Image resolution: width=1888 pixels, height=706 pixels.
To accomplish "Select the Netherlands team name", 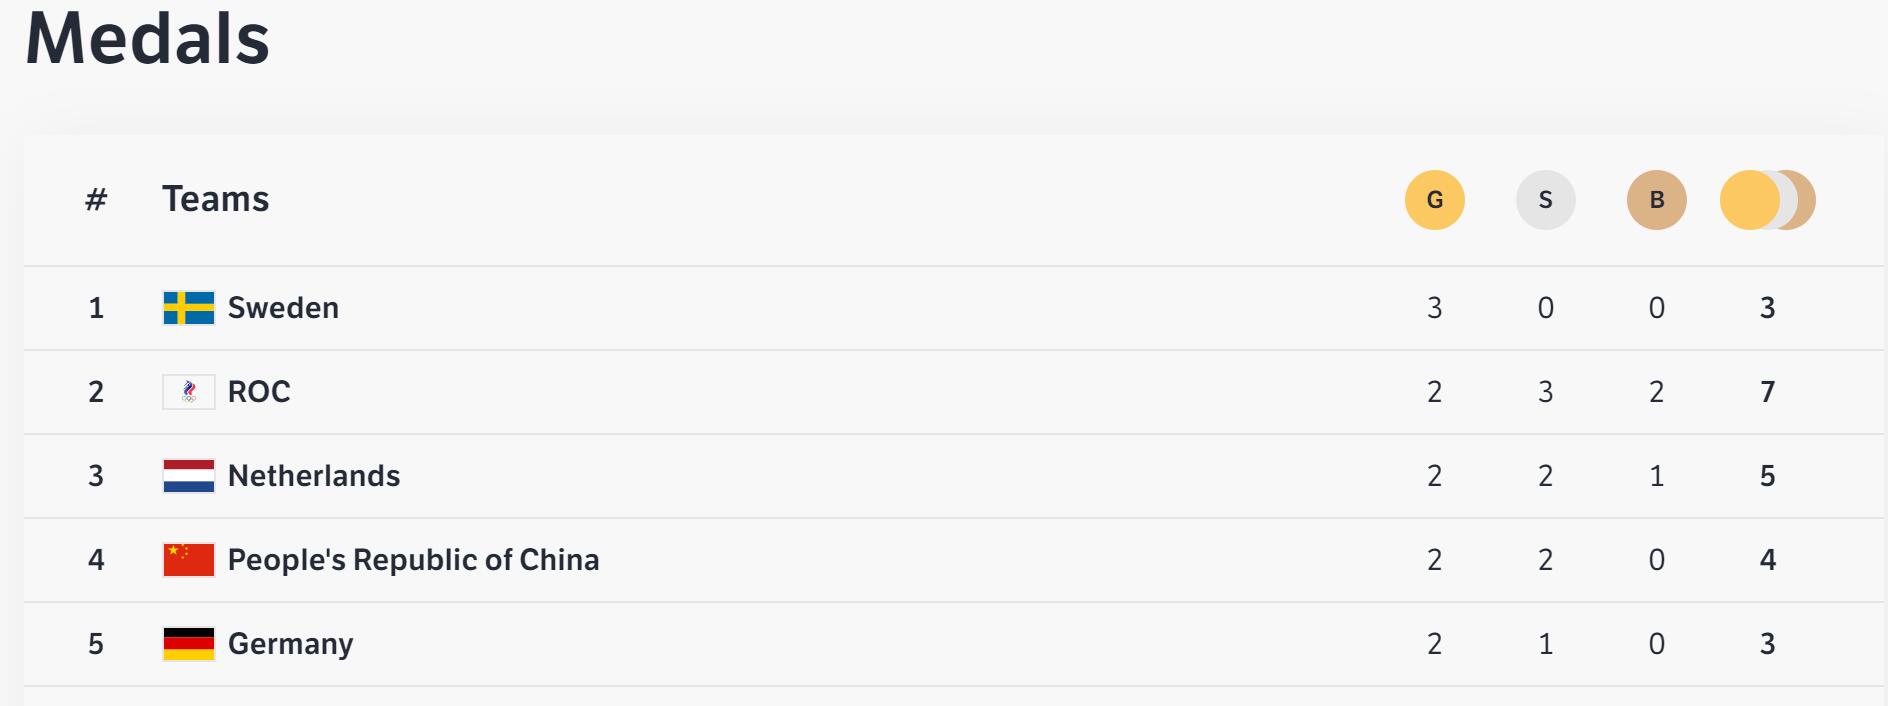I will [314, 476].
